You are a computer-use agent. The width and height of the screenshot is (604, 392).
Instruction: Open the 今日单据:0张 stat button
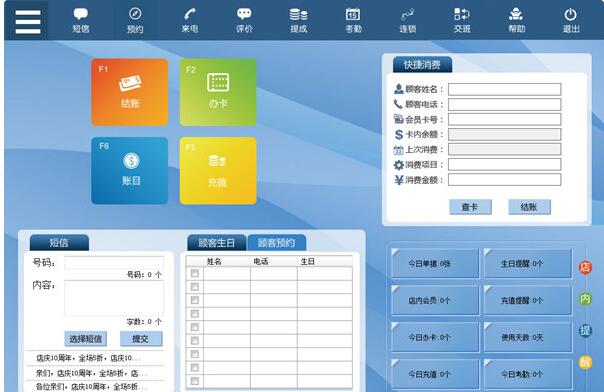pyautogui.click(x=435, y=263)
